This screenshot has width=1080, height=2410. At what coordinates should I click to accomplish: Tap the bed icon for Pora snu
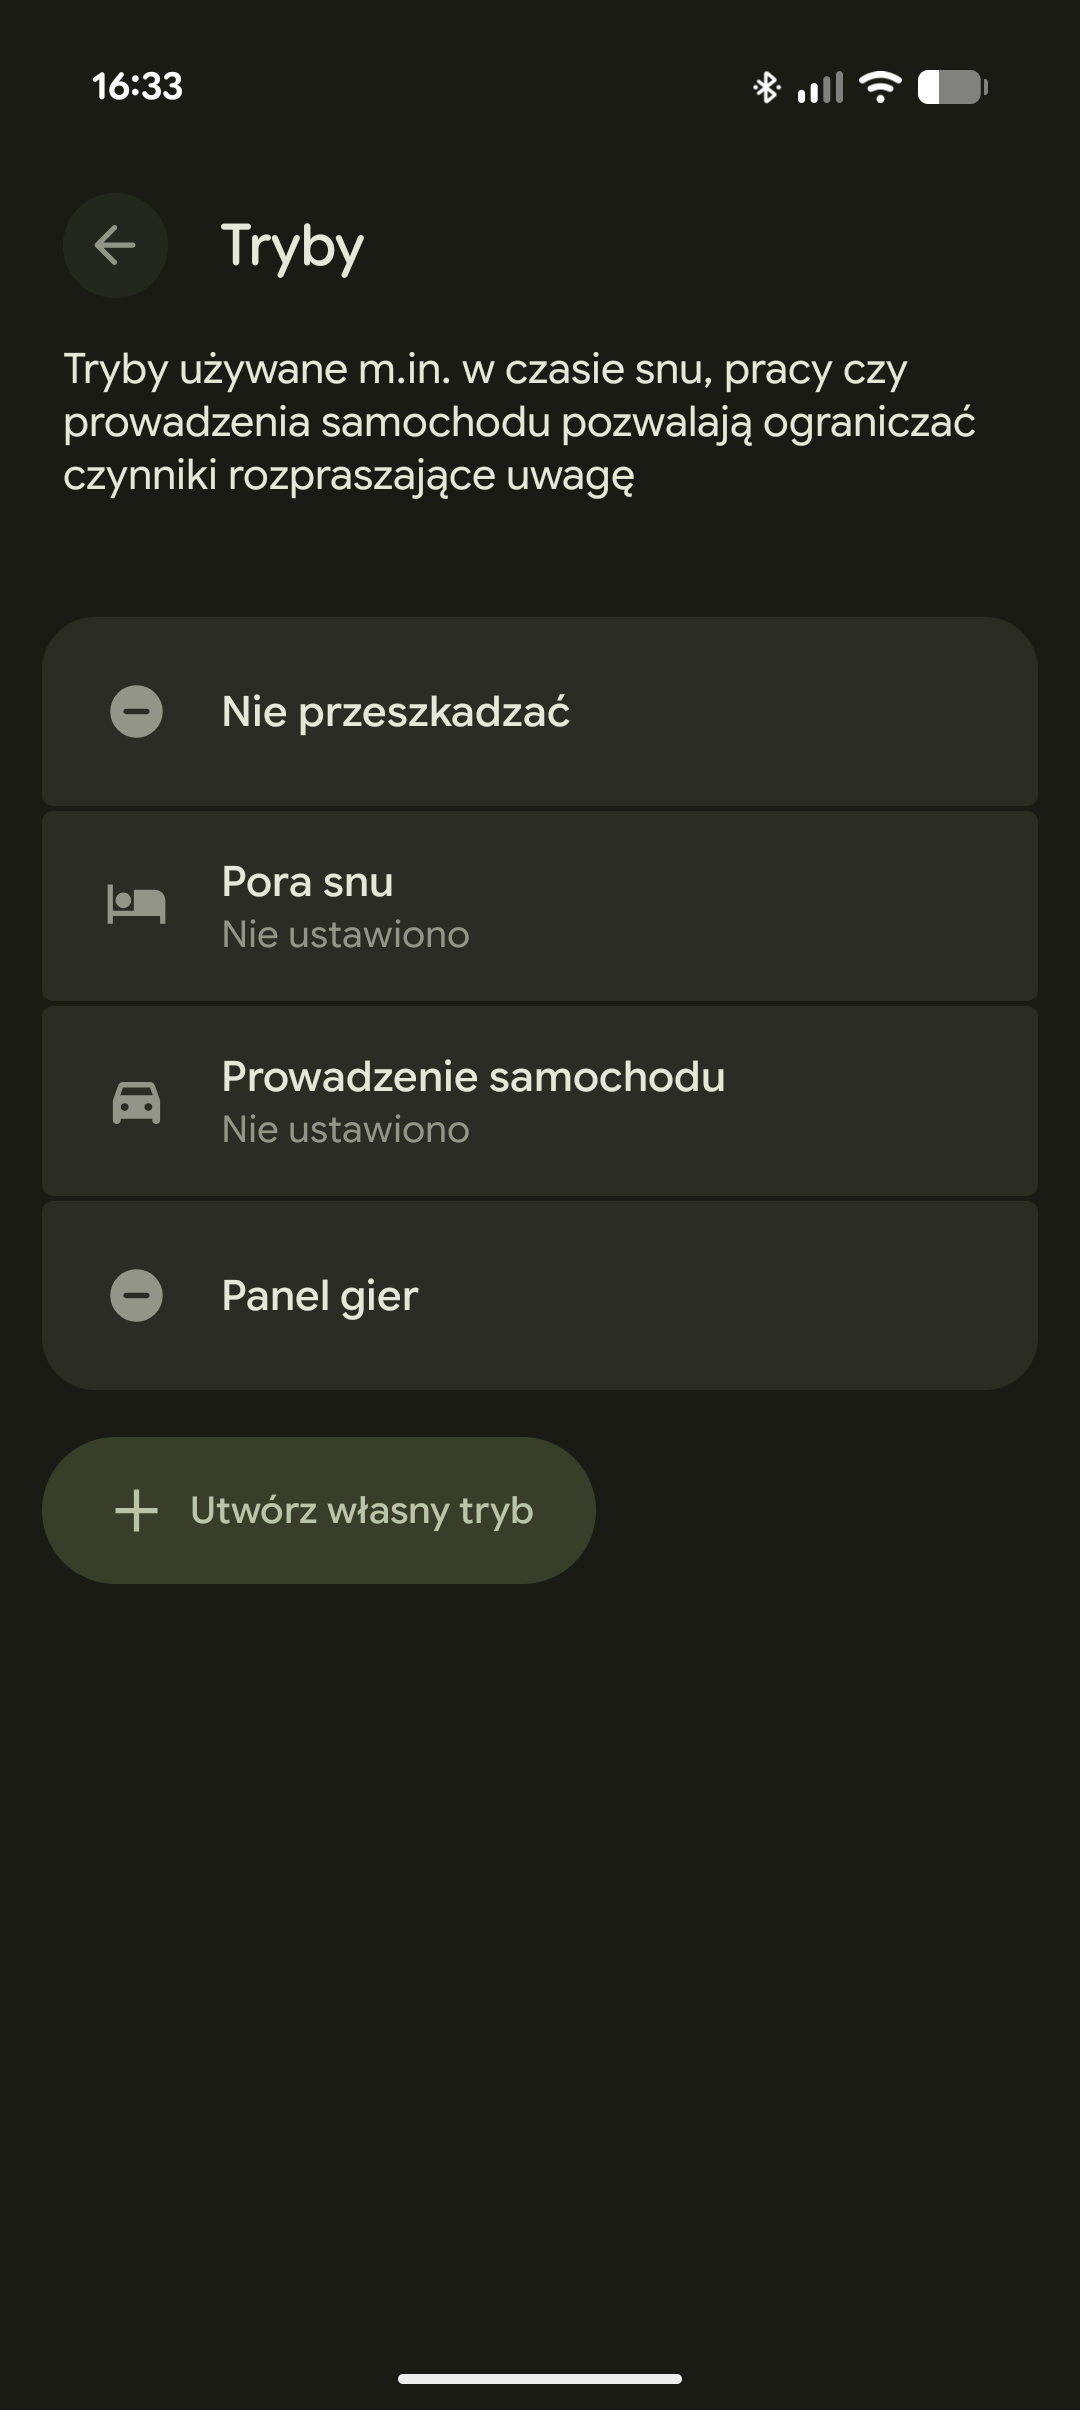click(136, 905)
